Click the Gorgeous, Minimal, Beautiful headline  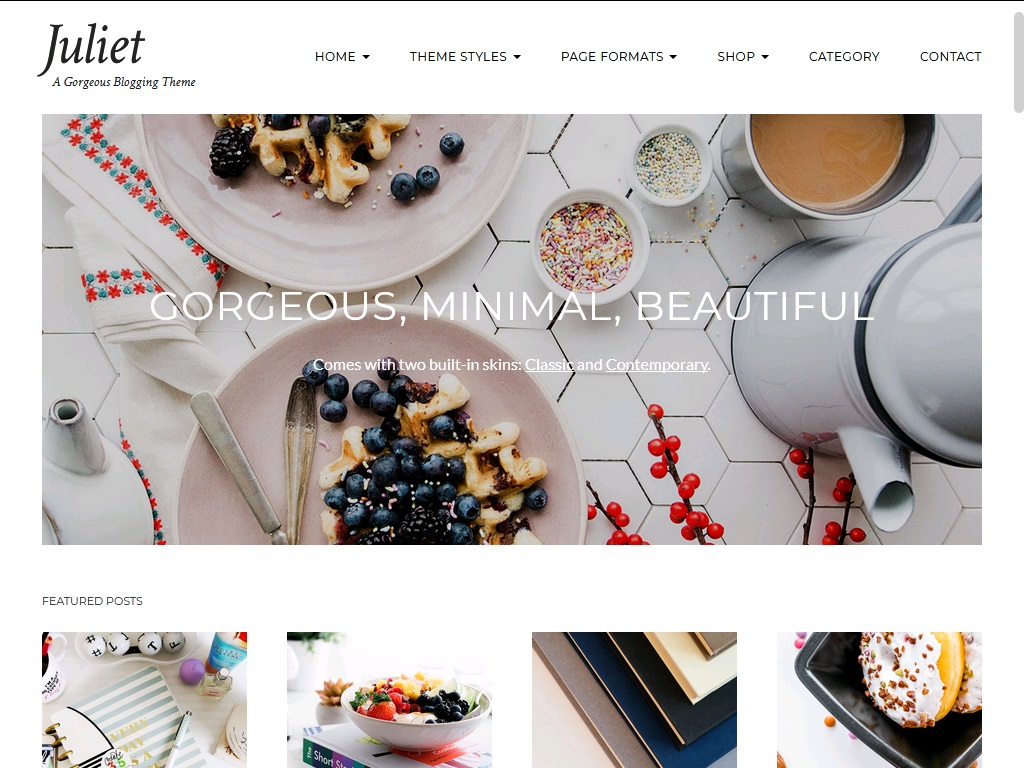511,306
